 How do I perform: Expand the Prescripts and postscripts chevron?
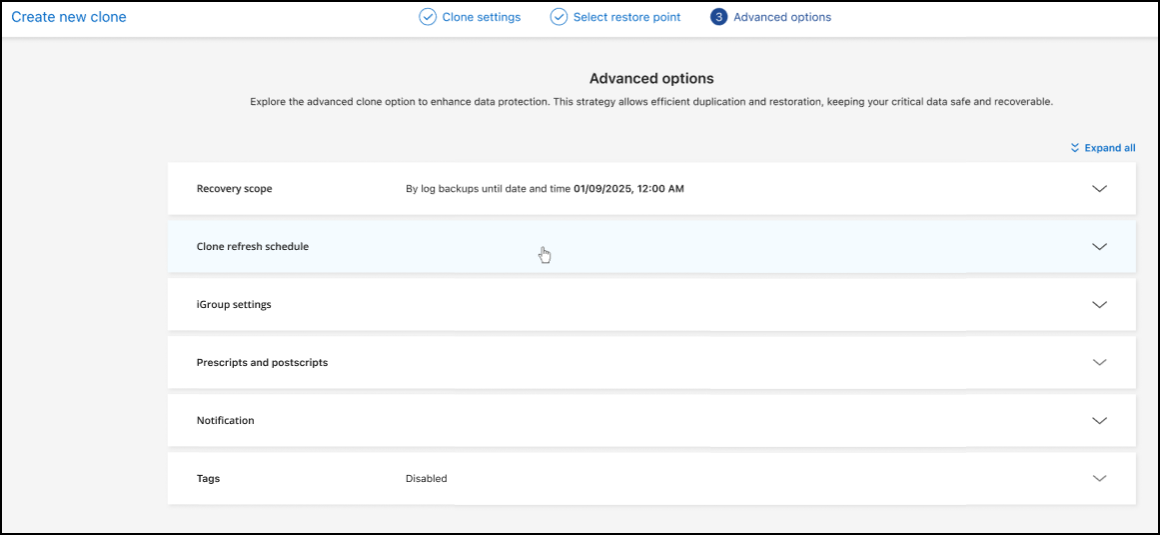coord(1100,363)
